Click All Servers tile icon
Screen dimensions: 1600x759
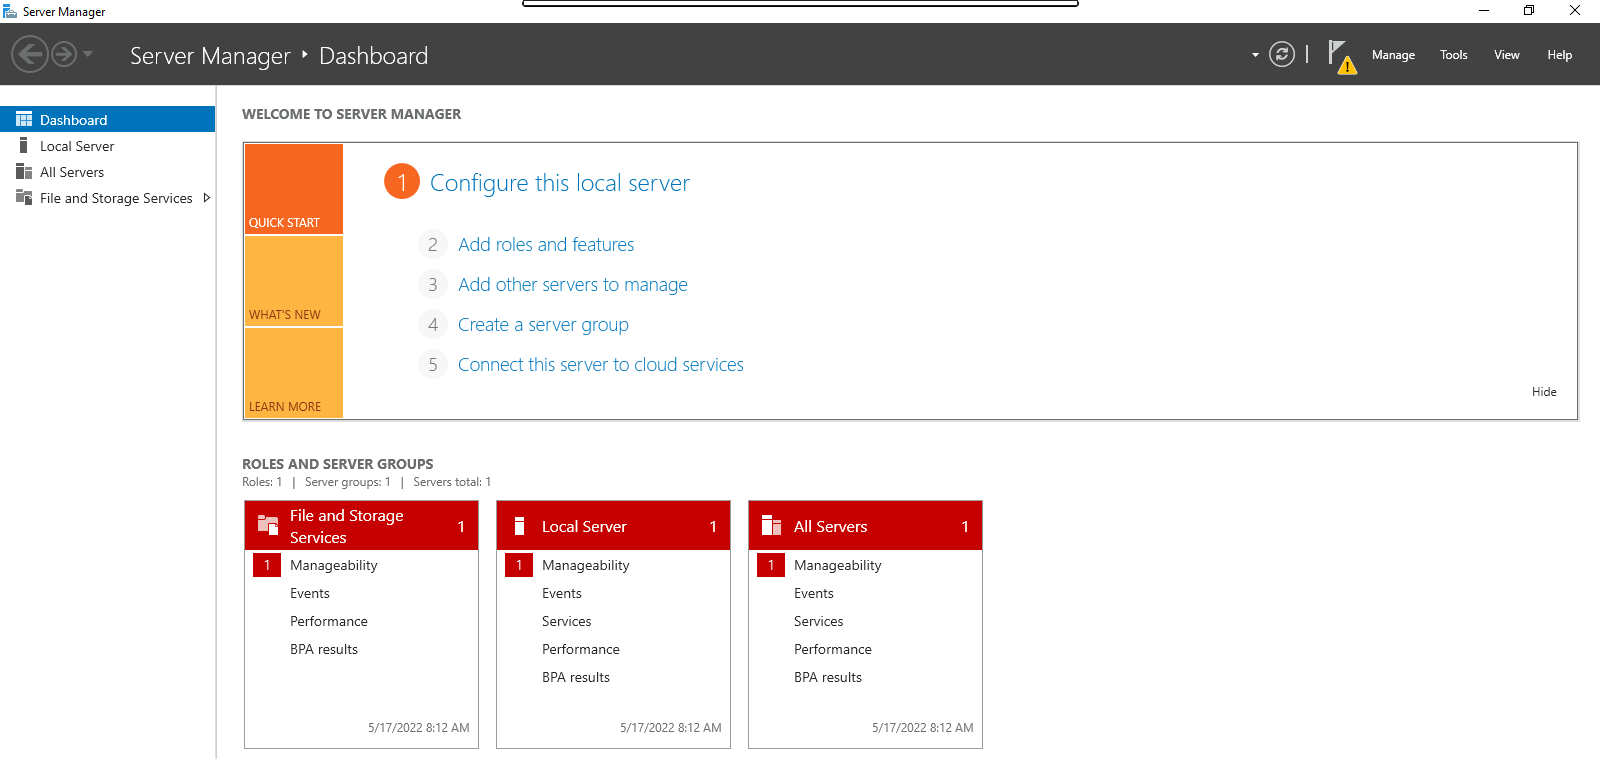coord(771,526)
